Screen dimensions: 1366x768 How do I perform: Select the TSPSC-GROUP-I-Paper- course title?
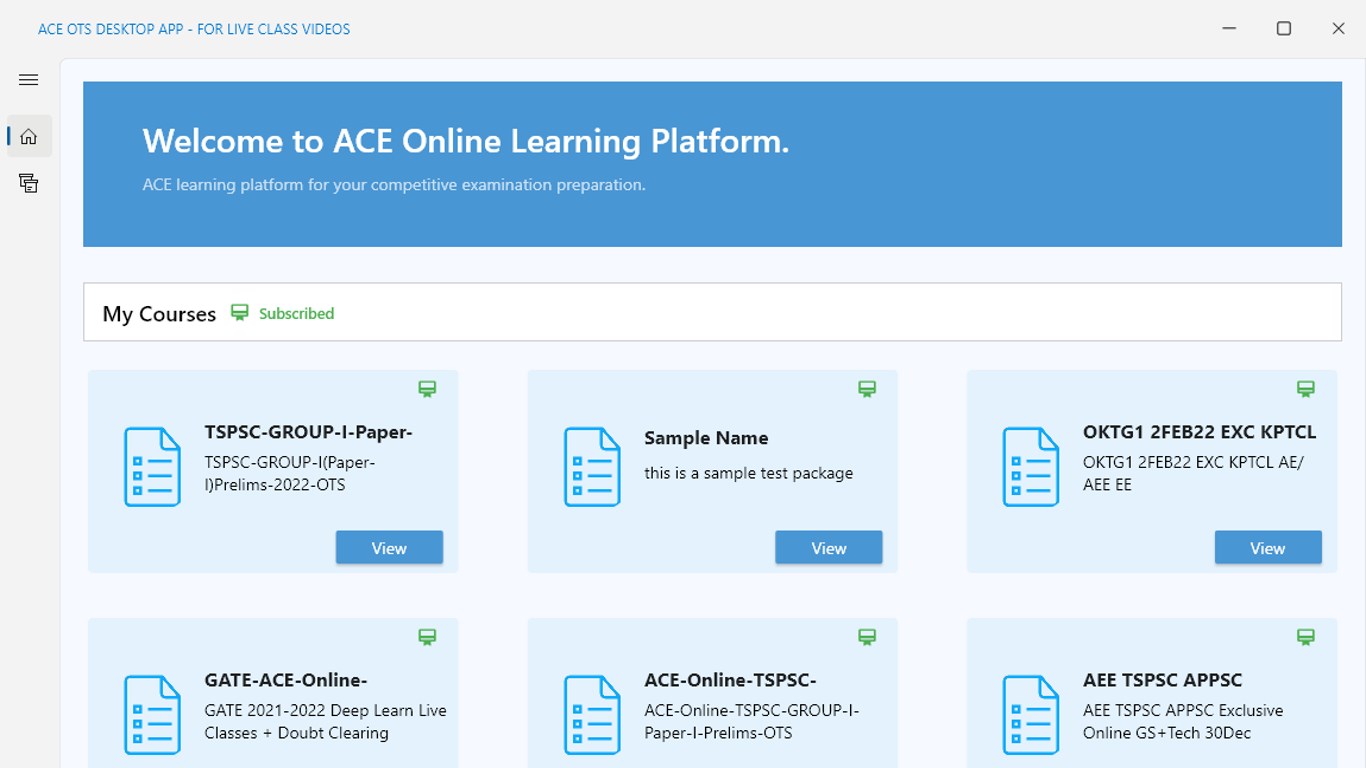pyautogui.click(x=309, y=432)
